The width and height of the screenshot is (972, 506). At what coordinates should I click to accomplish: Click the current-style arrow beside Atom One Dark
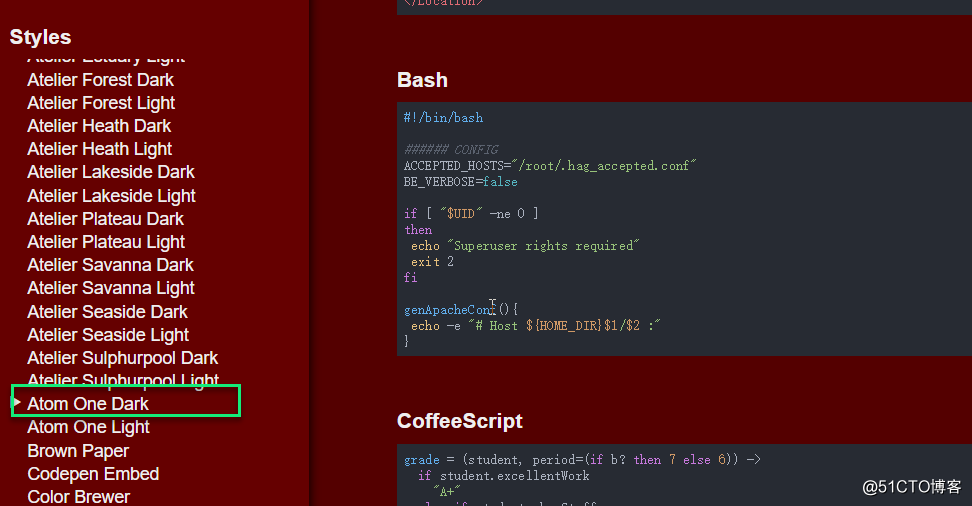(x=17, y=402)
